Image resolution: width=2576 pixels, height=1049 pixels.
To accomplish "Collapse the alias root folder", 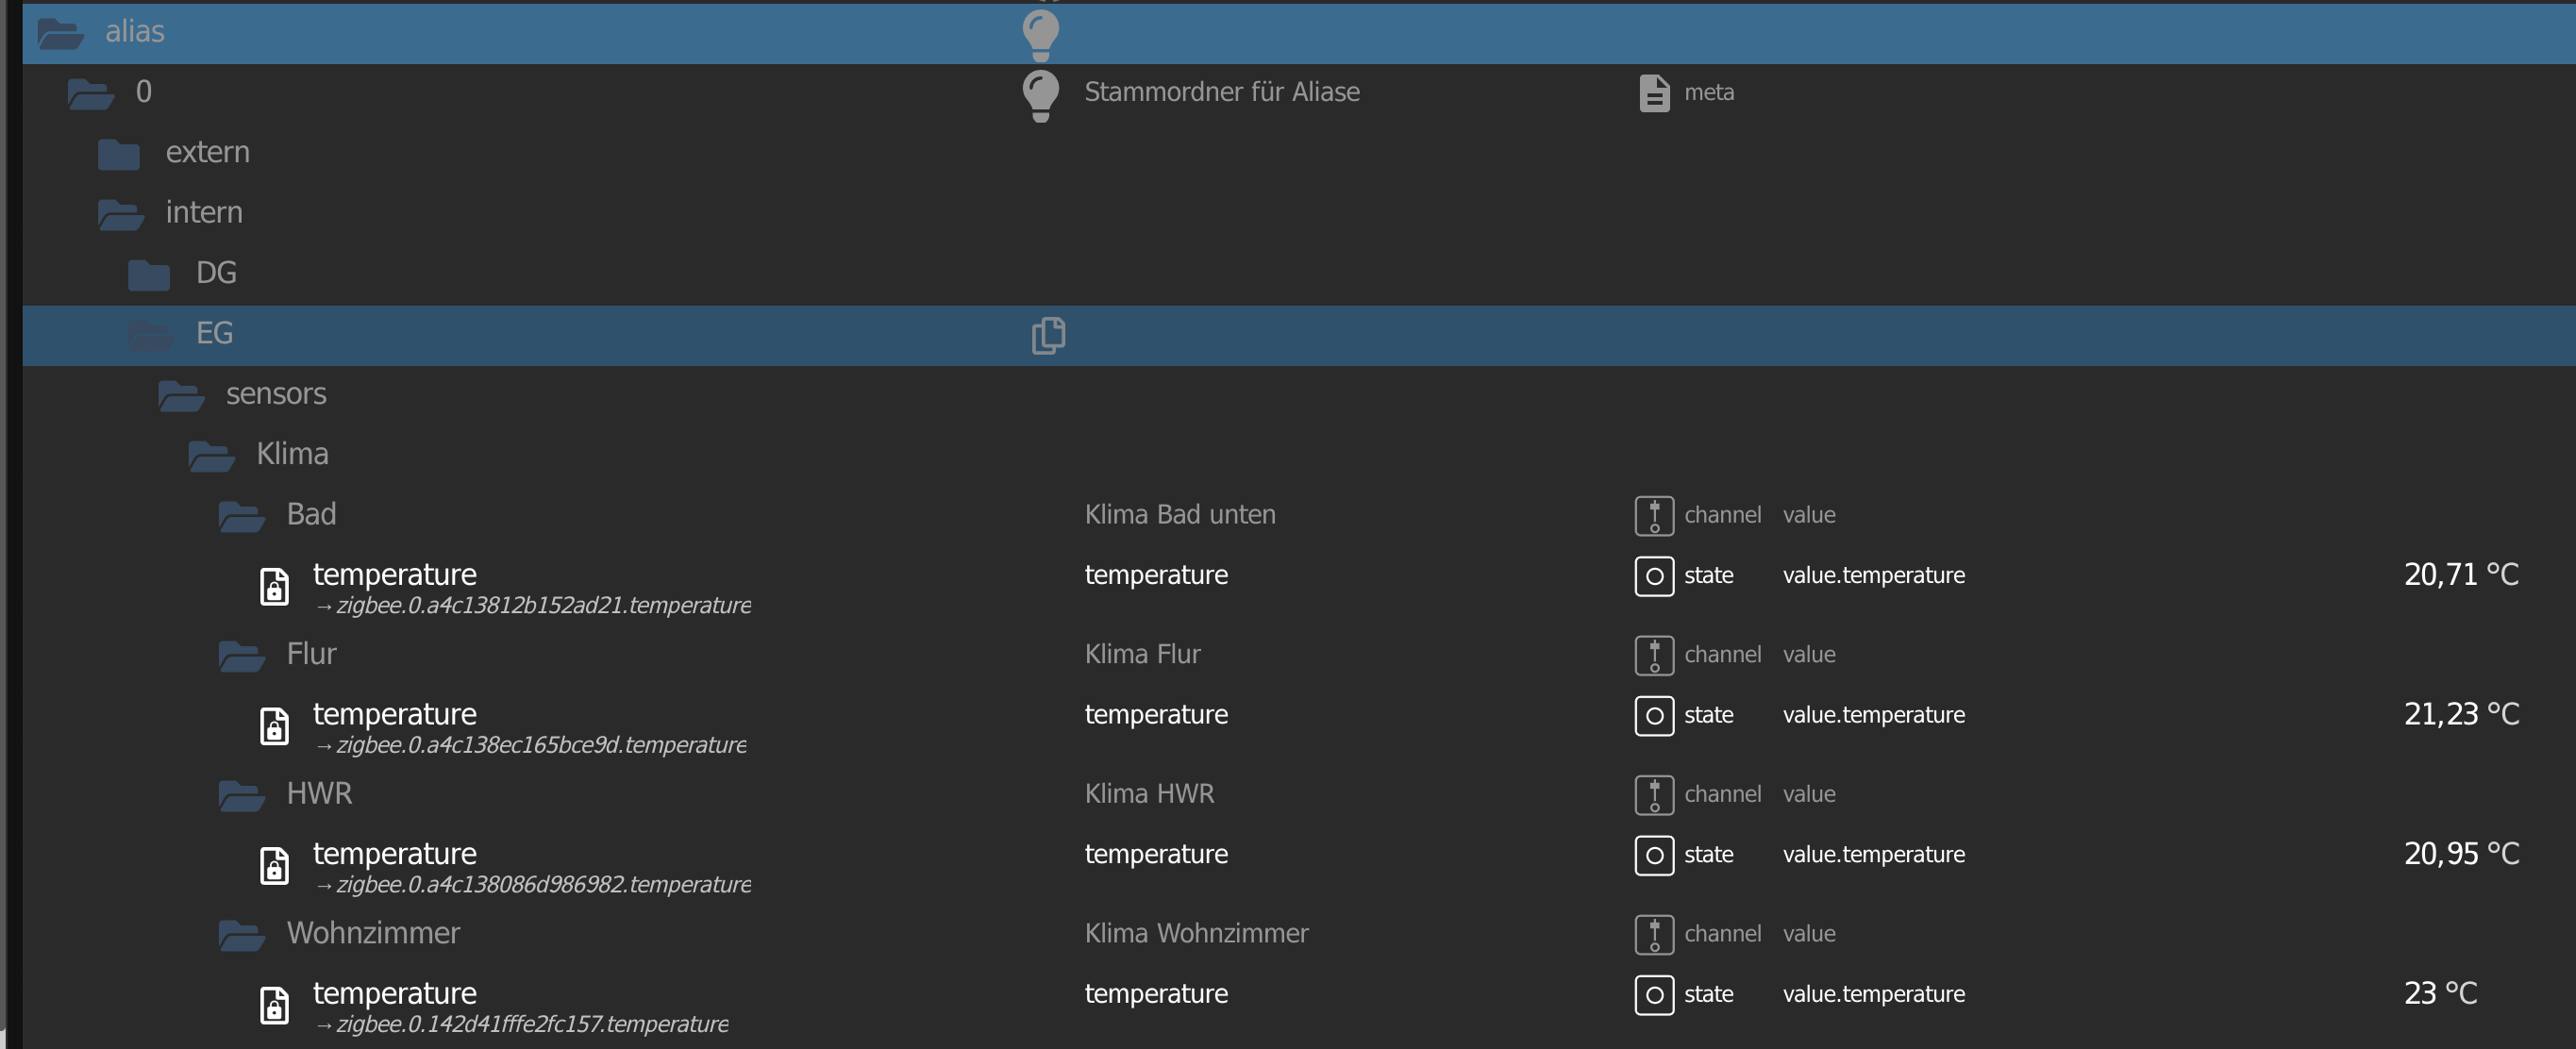I will point(60,33).
